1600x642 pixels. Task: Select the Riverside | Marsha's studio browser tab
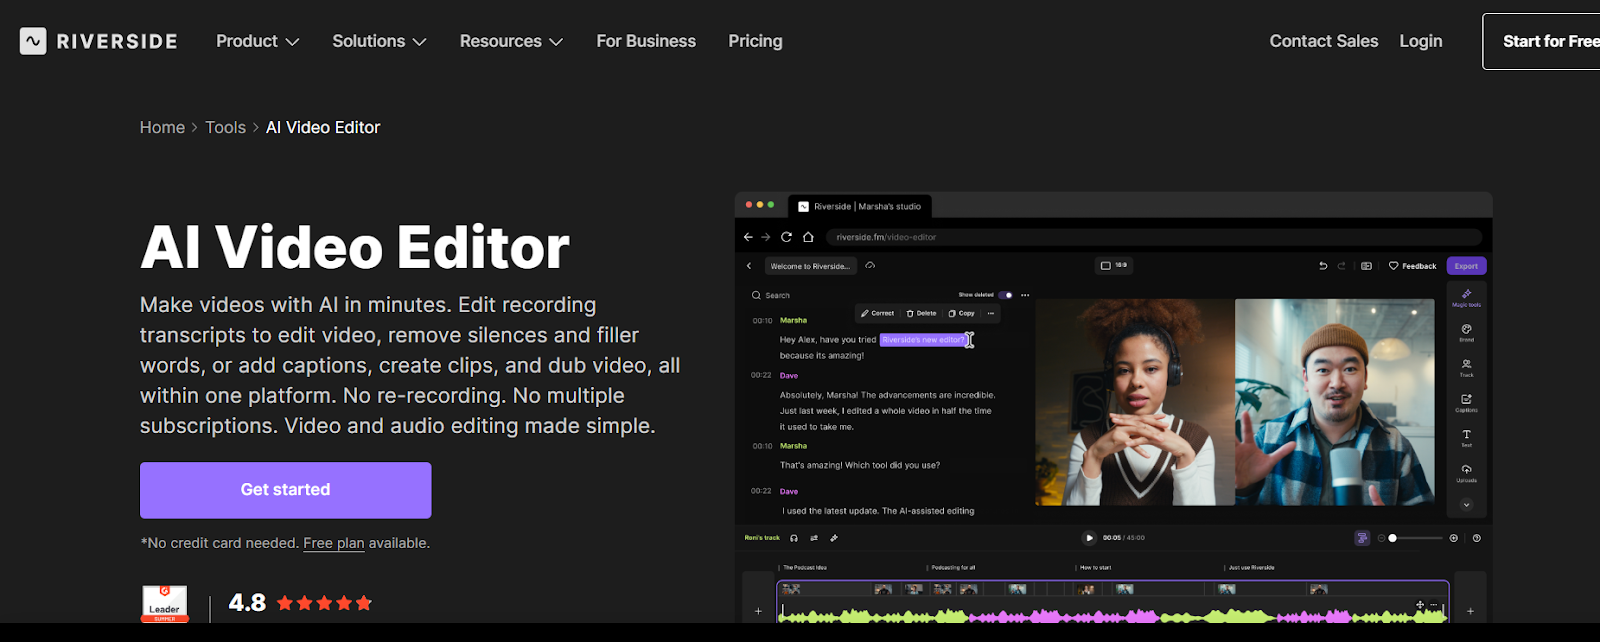point(859,206)
